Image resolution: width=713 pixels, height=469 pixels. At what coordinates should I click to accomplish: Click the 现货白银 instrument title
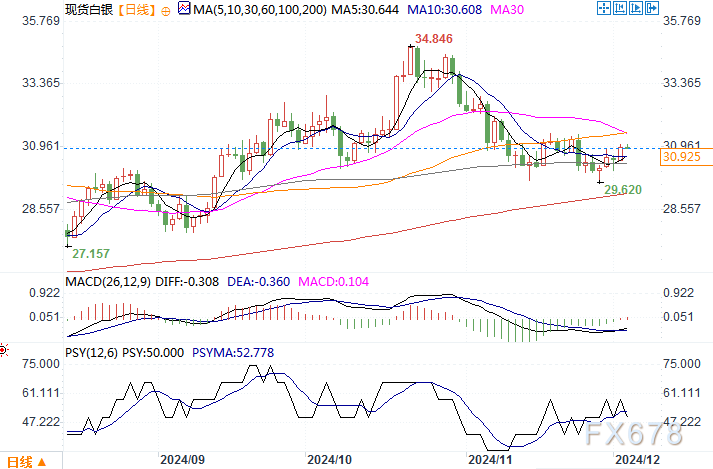tap(89, 10)
